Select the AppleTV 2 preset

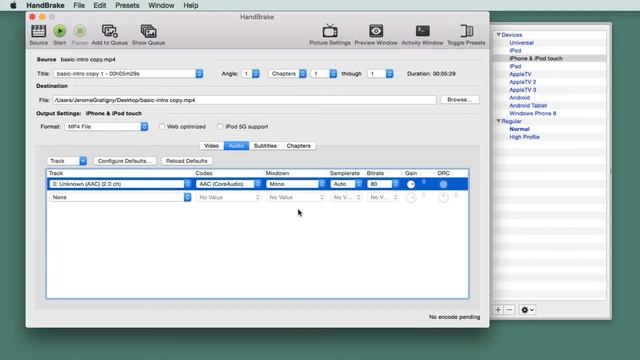[x=522, y=82]
